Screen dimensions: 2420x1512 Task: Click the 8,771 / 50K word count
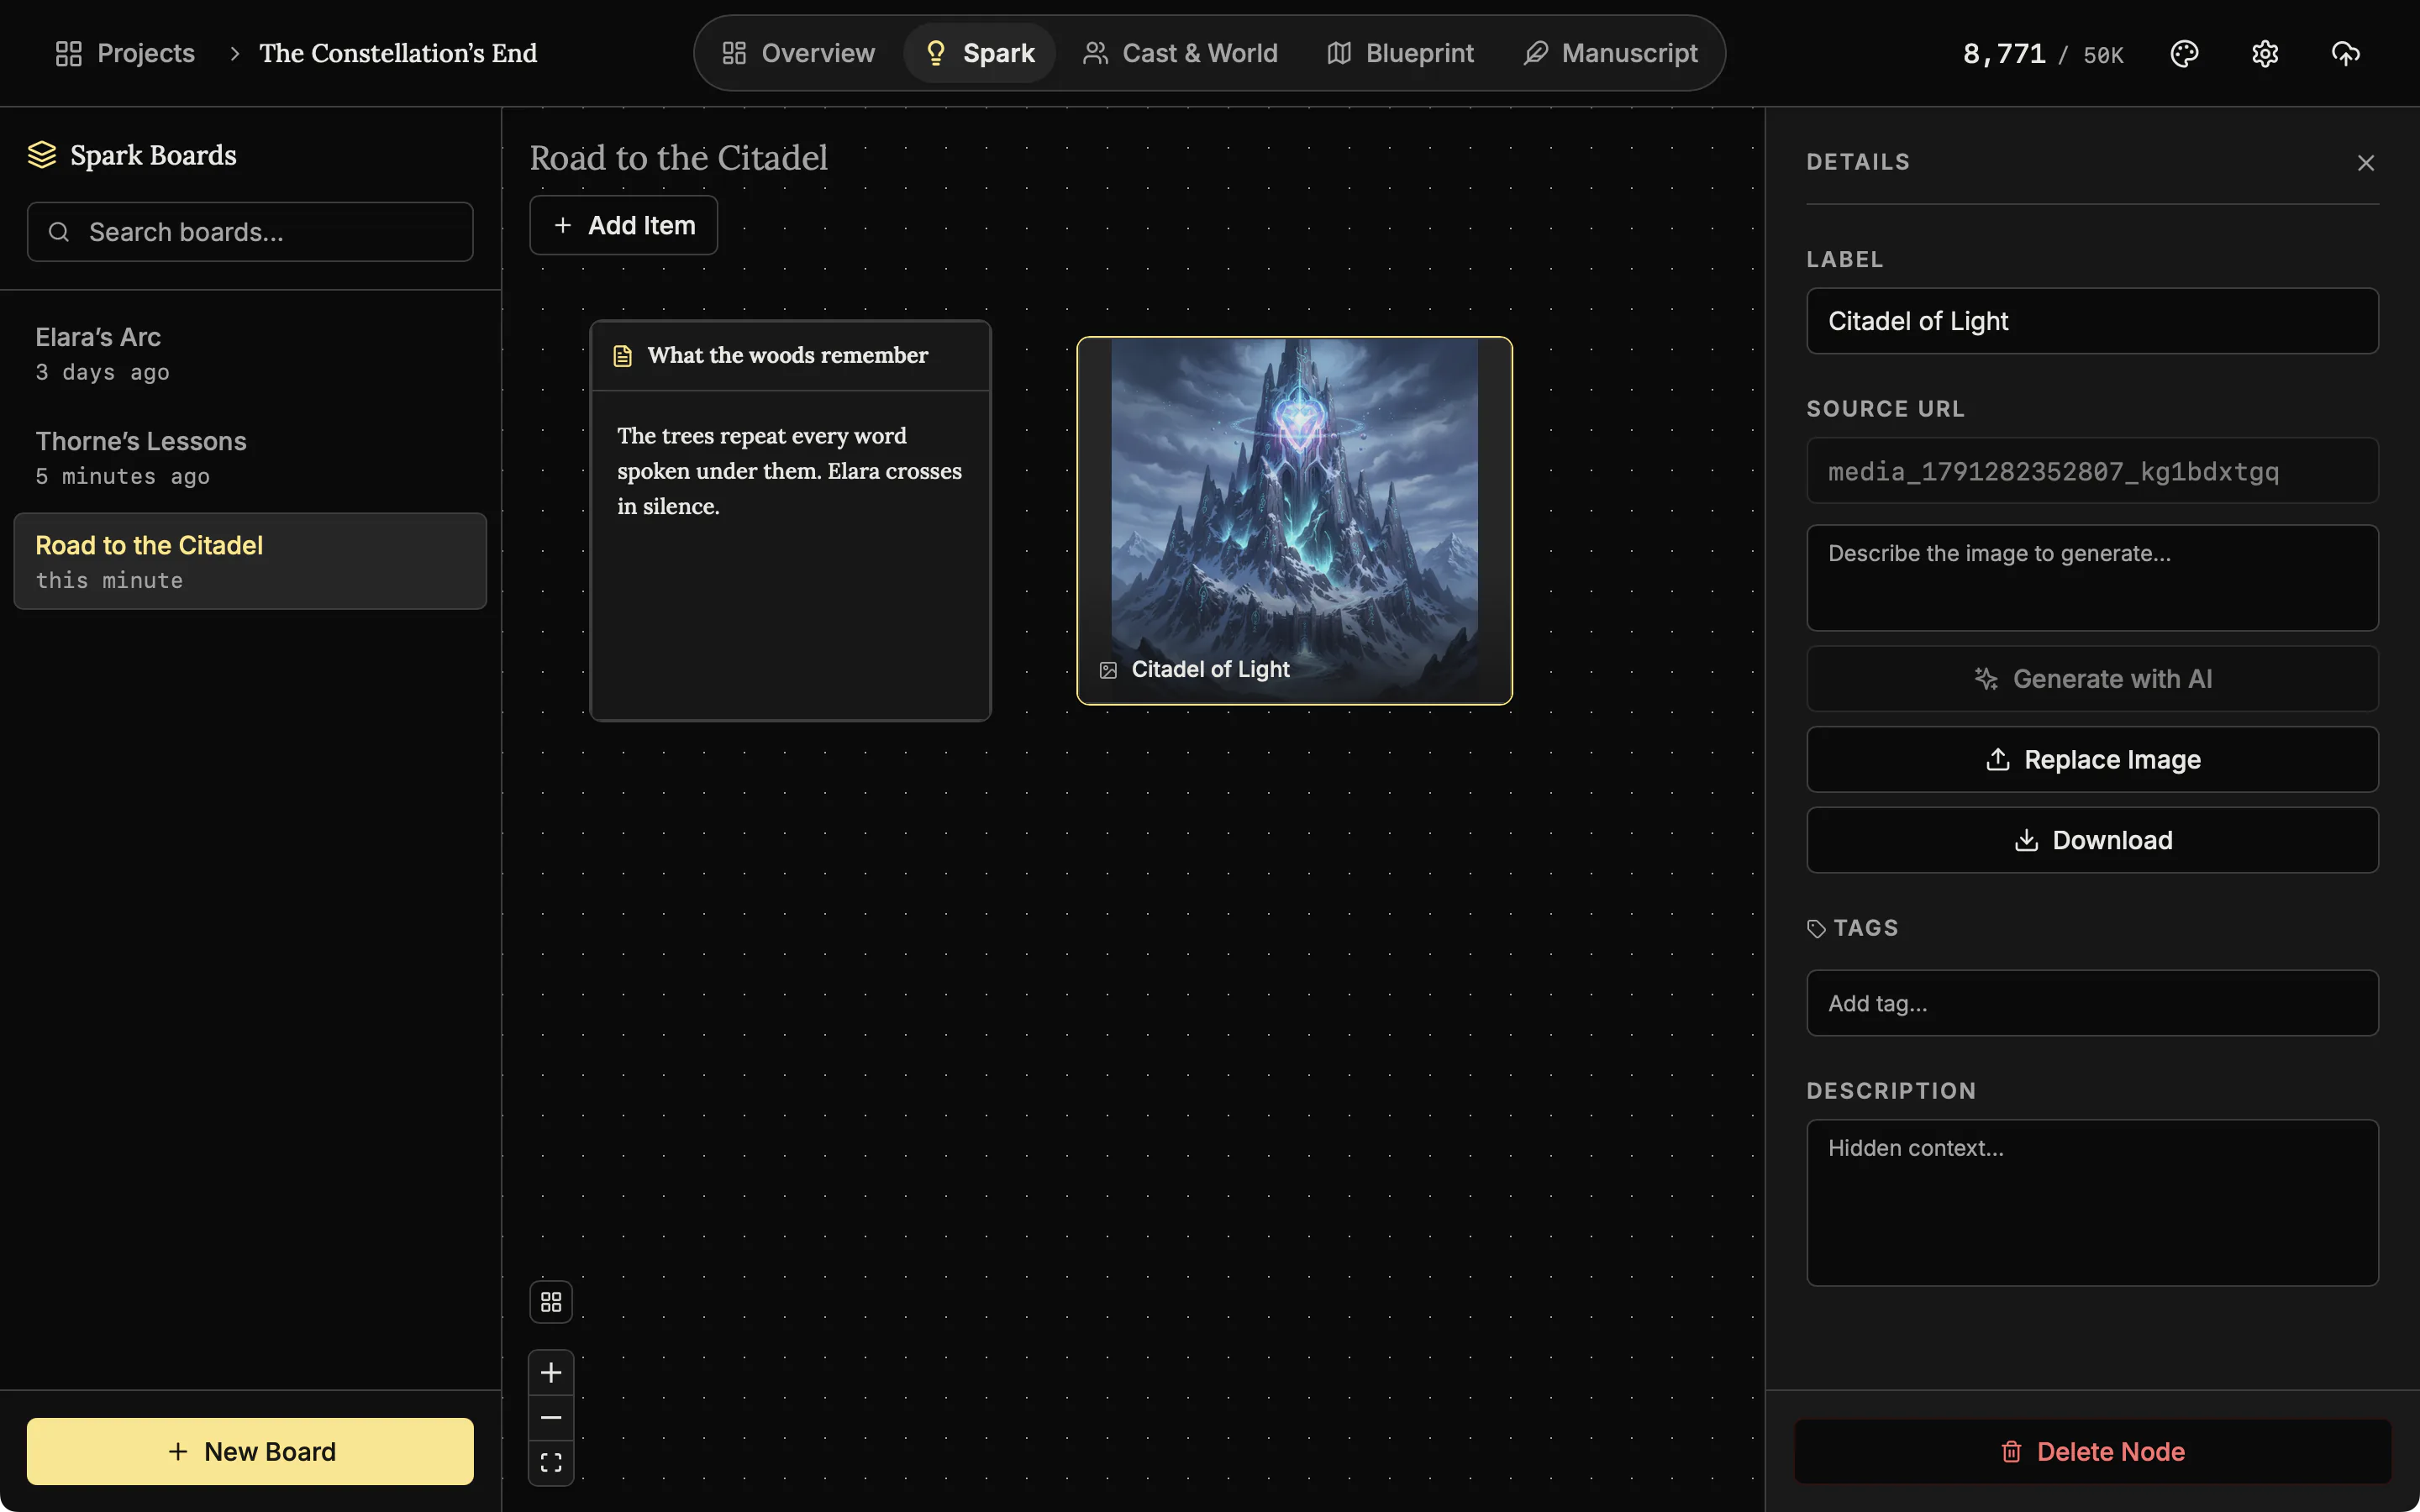[x=2042, y=54]
